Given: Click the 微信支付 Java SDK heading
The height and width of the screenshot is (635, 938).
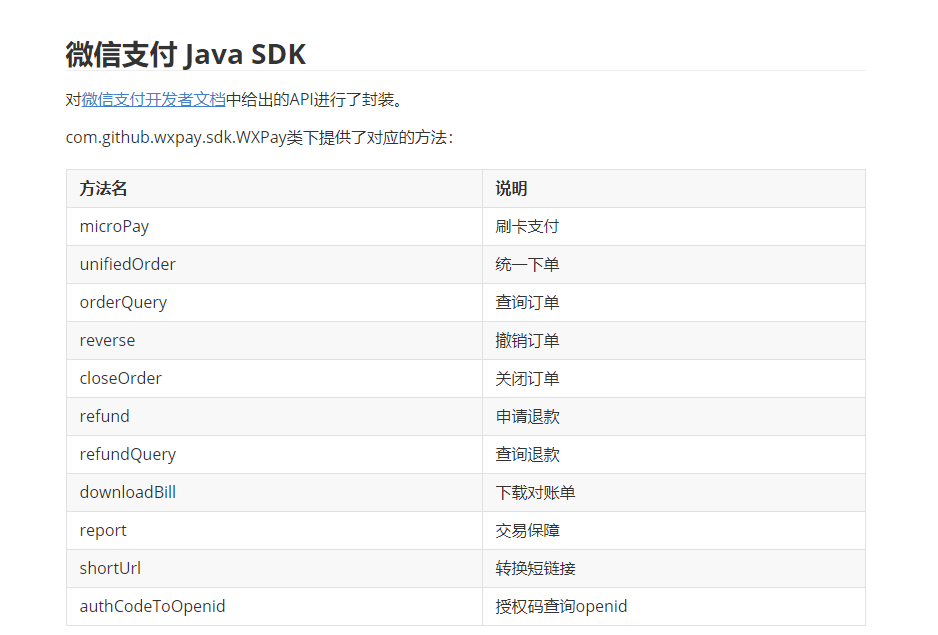Looking at the screenshot, I should click(x=185, y=54).
